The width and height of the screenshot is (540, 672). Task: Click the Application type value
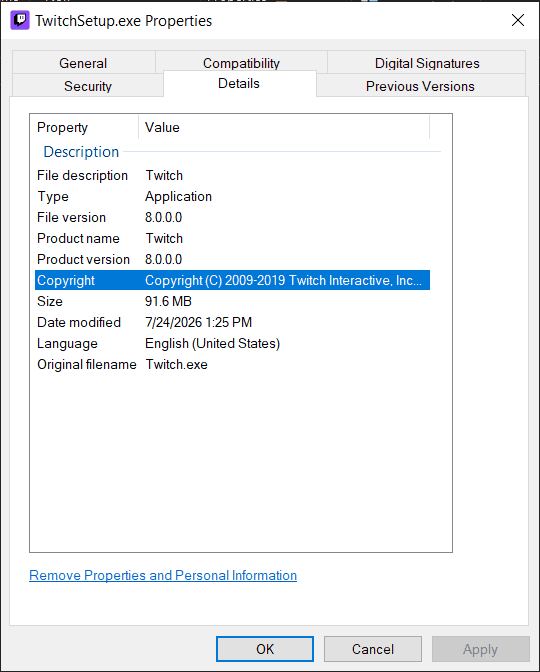tap(178, 196)
